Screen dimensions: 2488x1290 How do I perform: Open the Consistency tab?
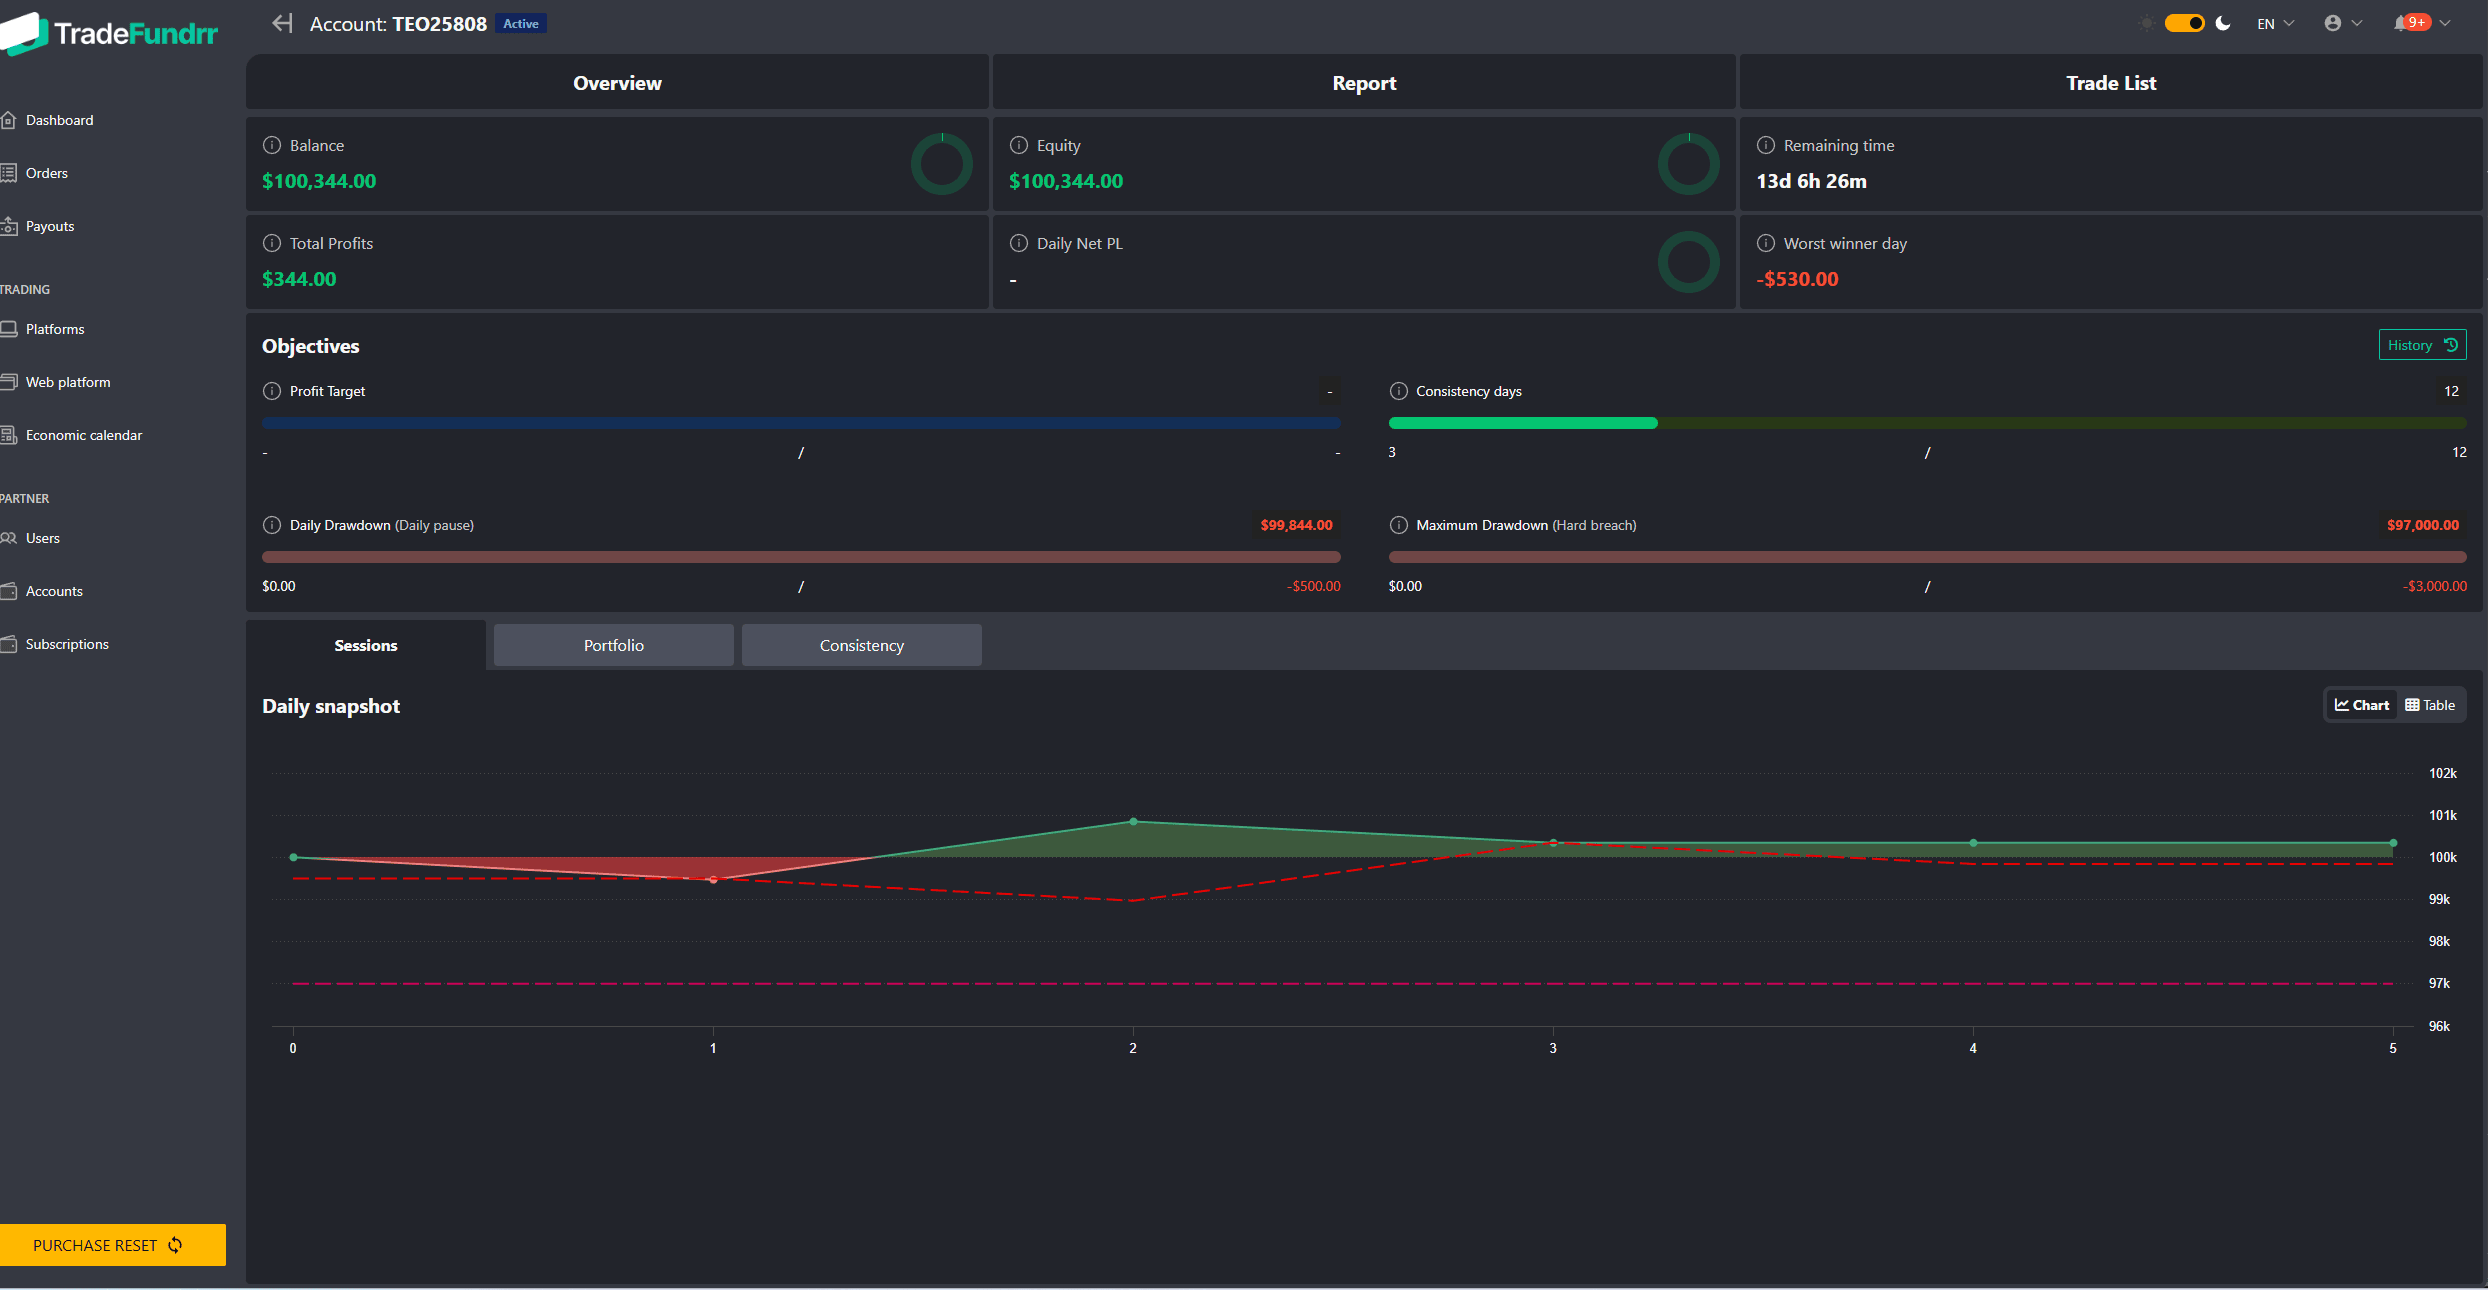click(x=861, y=645)
